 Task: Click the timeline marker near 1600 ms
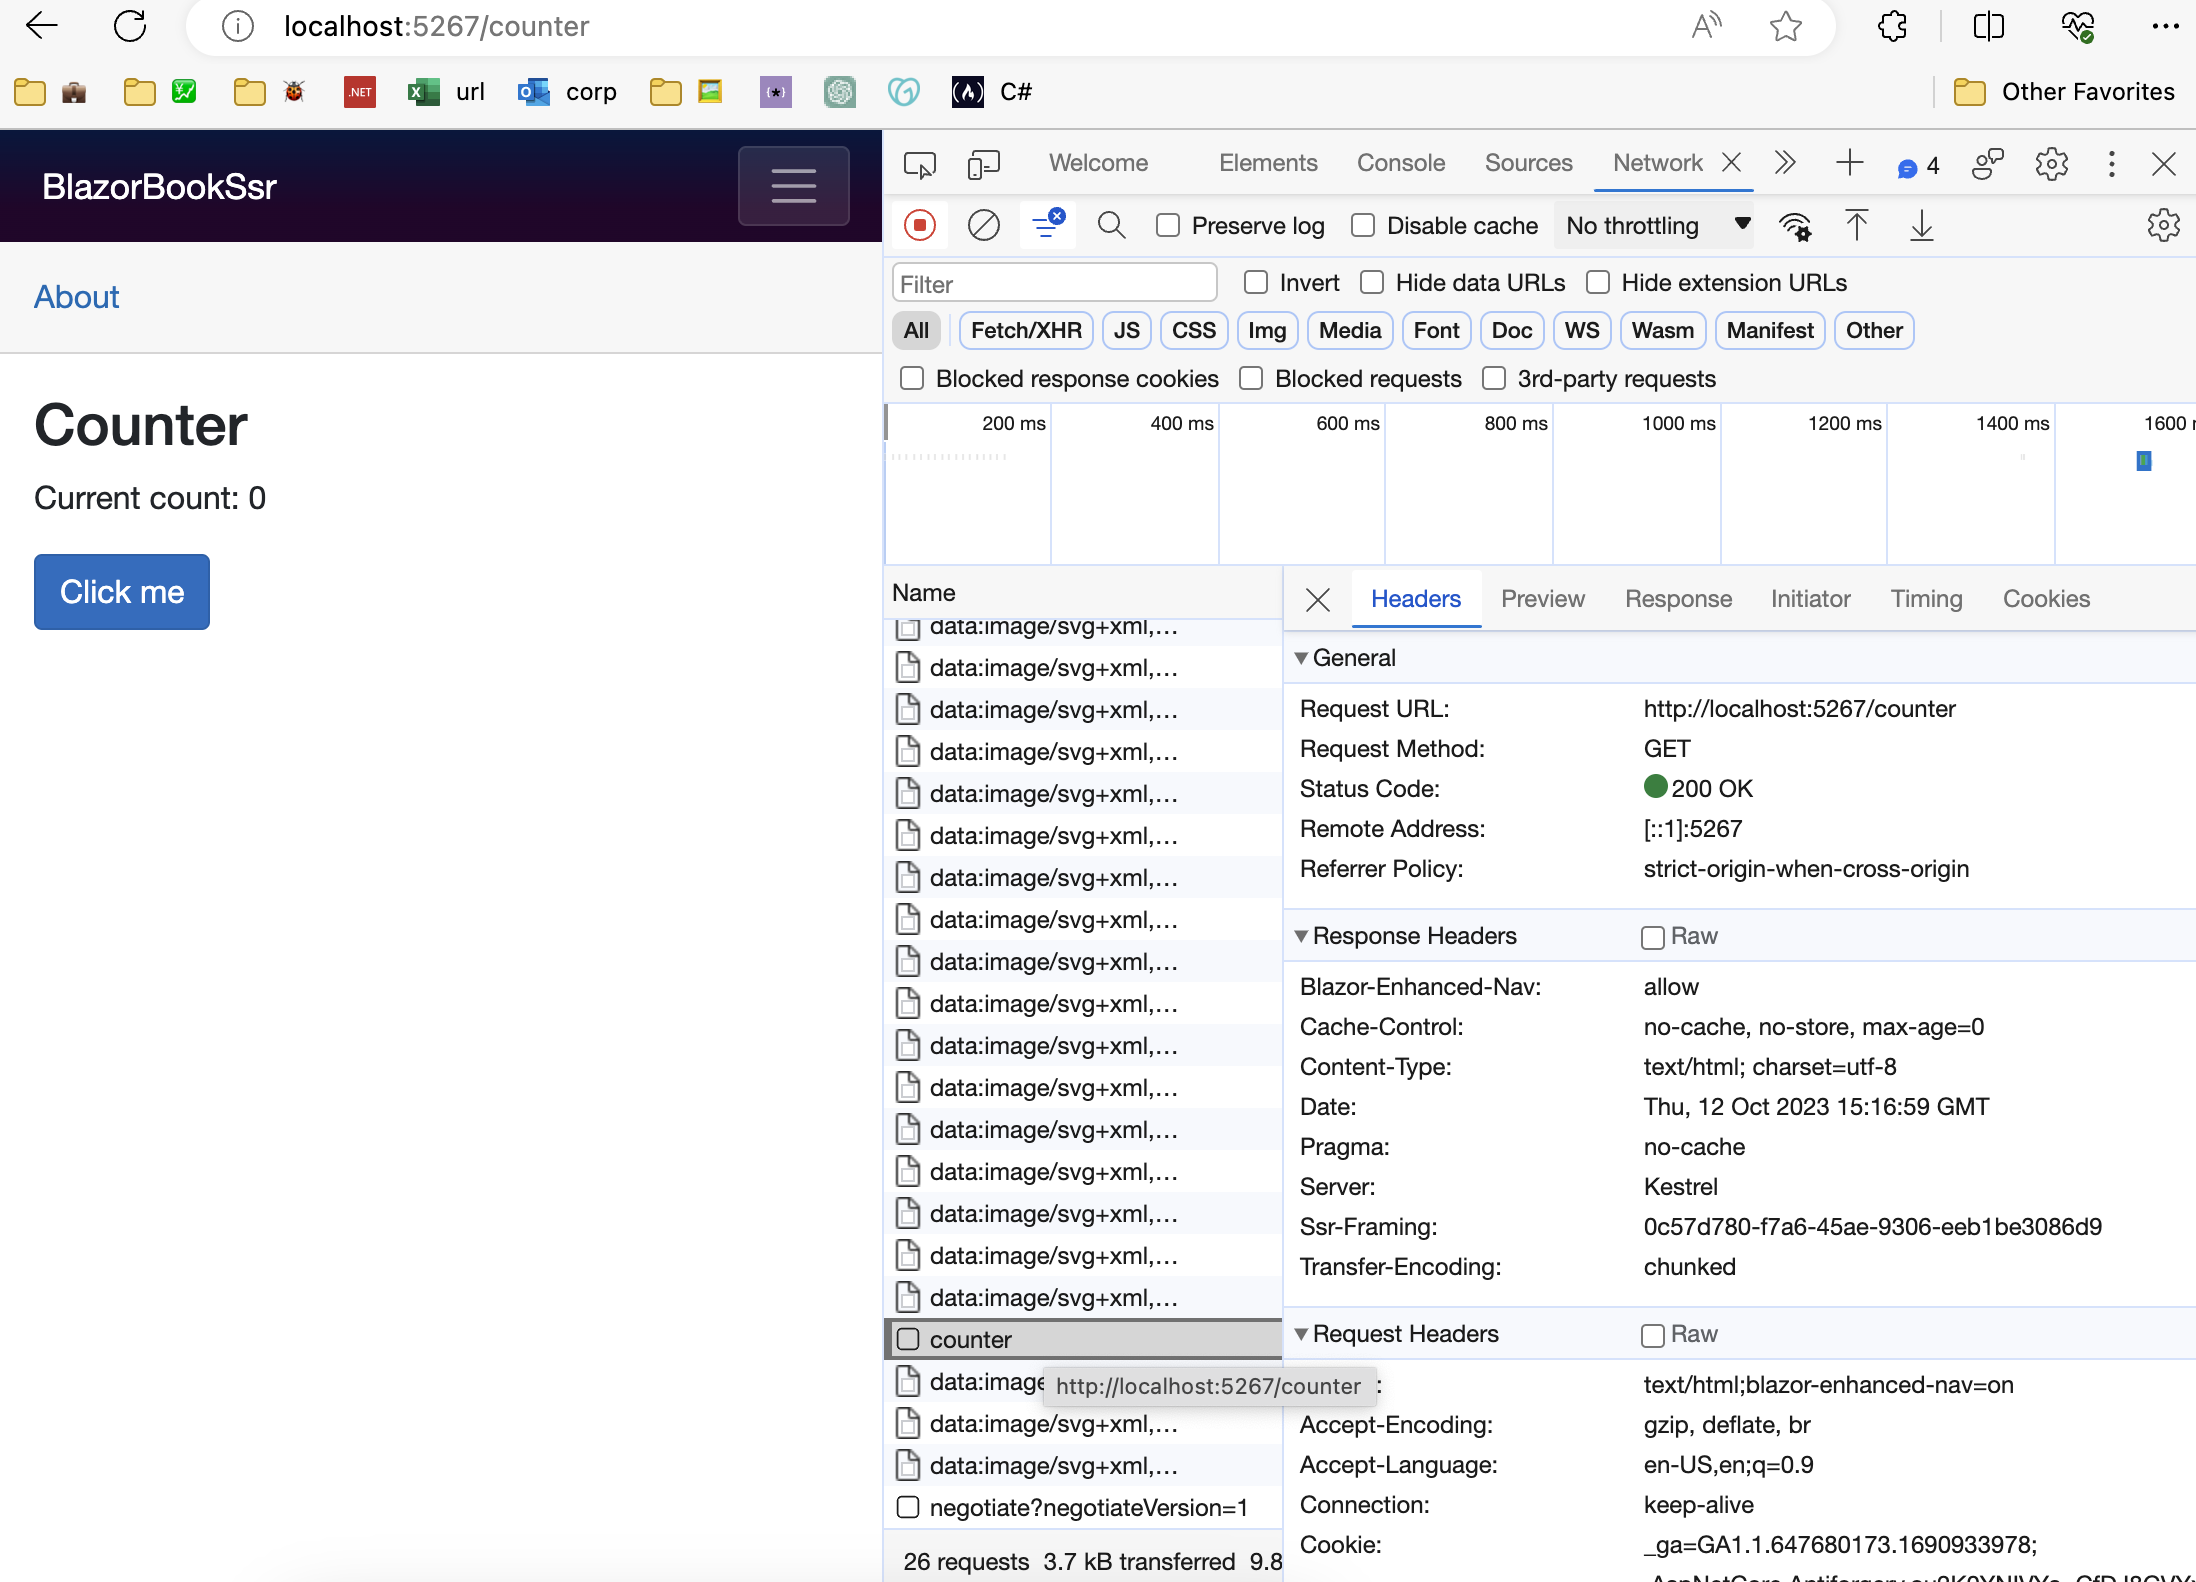pyautogui.click(x=2143, y=461)
